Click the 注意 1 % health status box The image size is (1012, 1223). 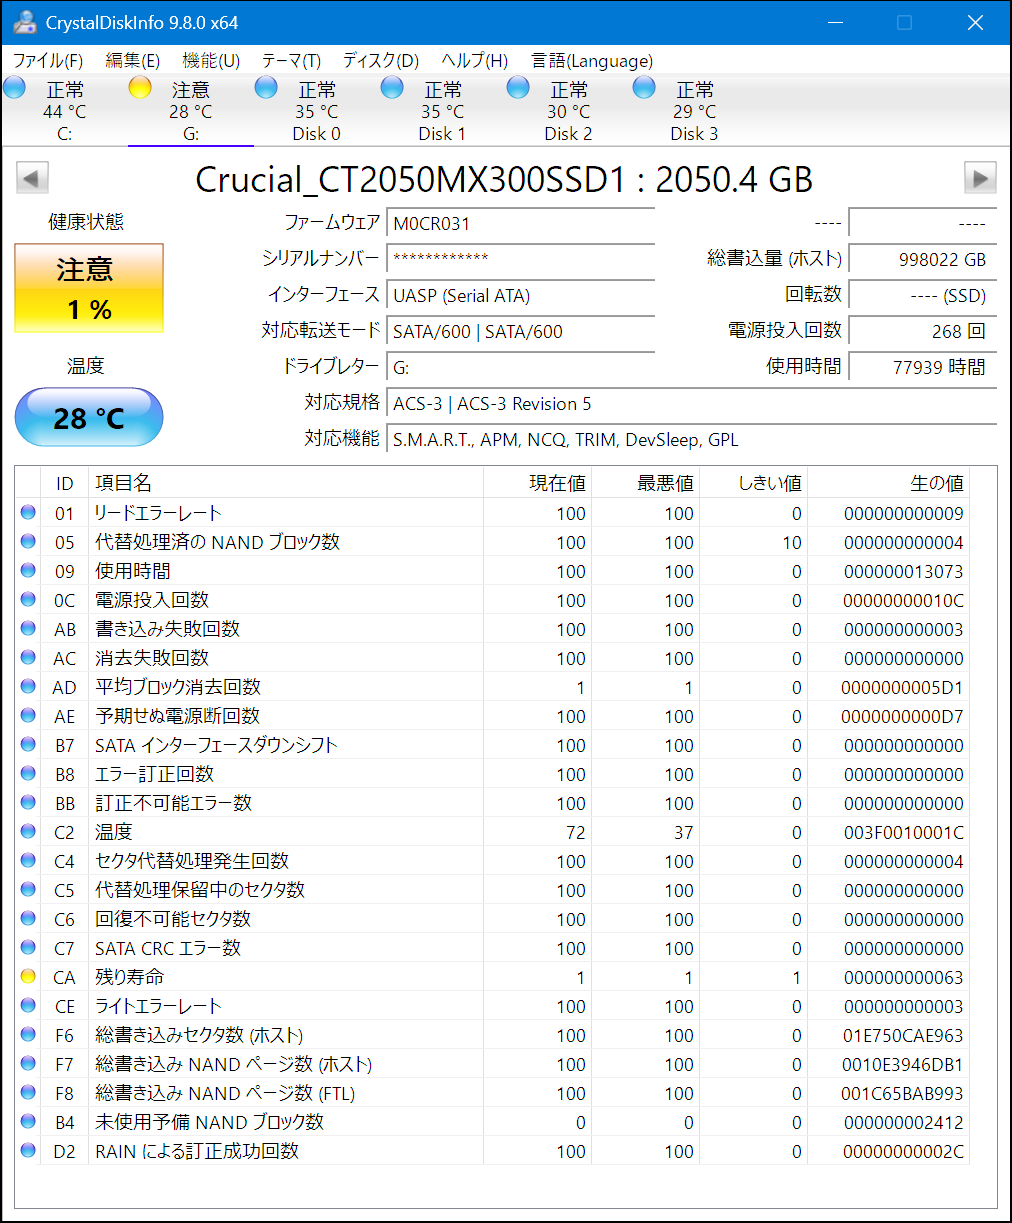click(89, 289)
